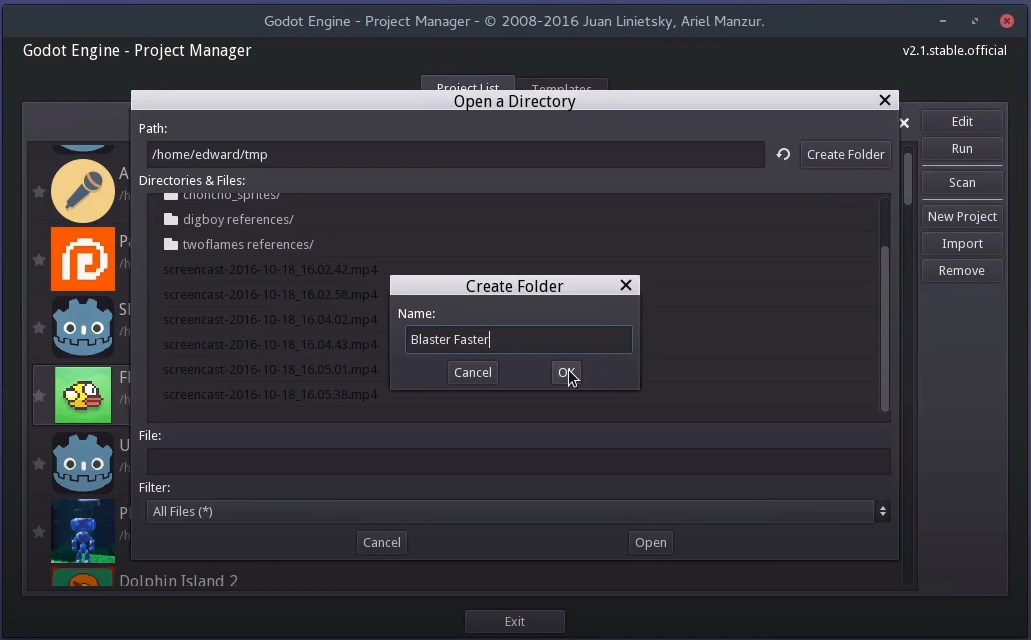Select screencast-2016-10-18_16.05.01.mp4
1031x640 pixels.
coord(270,370)
